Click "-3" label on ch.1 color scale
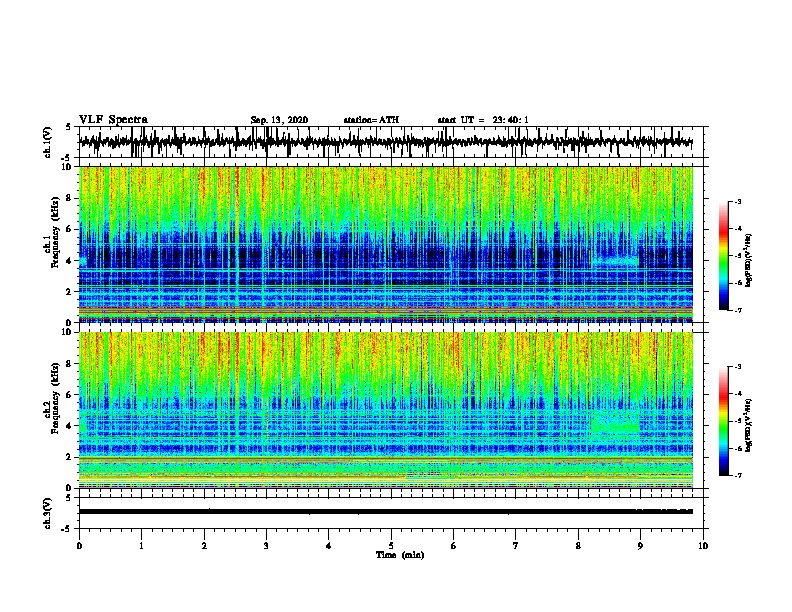The image size is (792, 612). 738,201
